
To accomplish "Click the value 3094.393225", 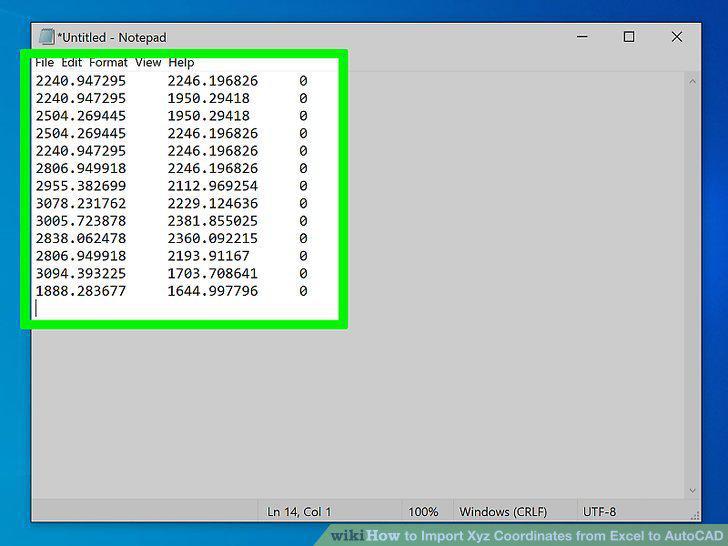I will (x=81, y=273).
